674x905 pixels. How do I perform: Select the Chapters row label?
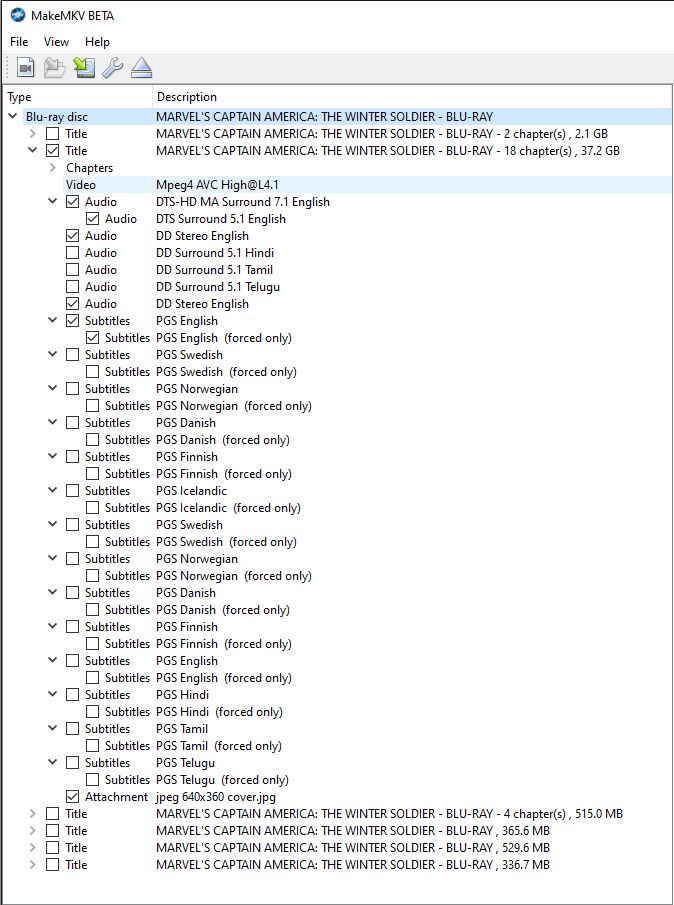click(x=89, y=168)
